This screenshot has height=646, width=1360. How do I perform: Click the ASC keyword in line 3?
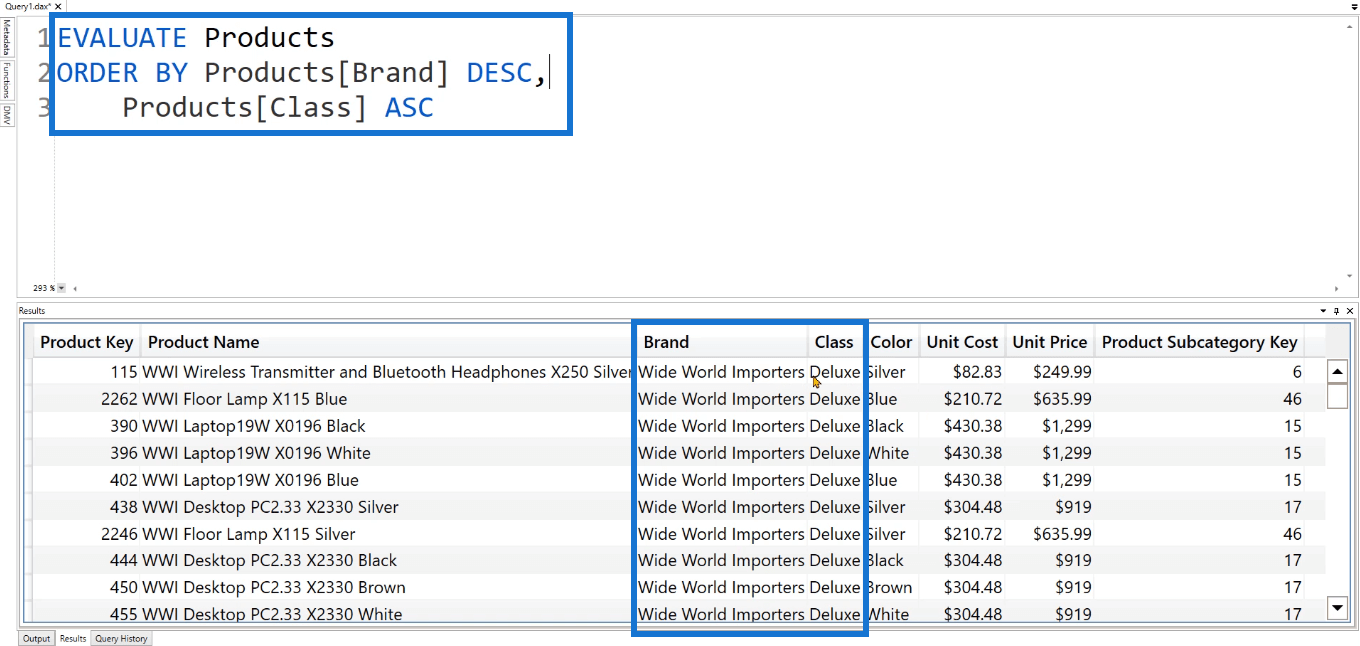(x=409, y=107)
